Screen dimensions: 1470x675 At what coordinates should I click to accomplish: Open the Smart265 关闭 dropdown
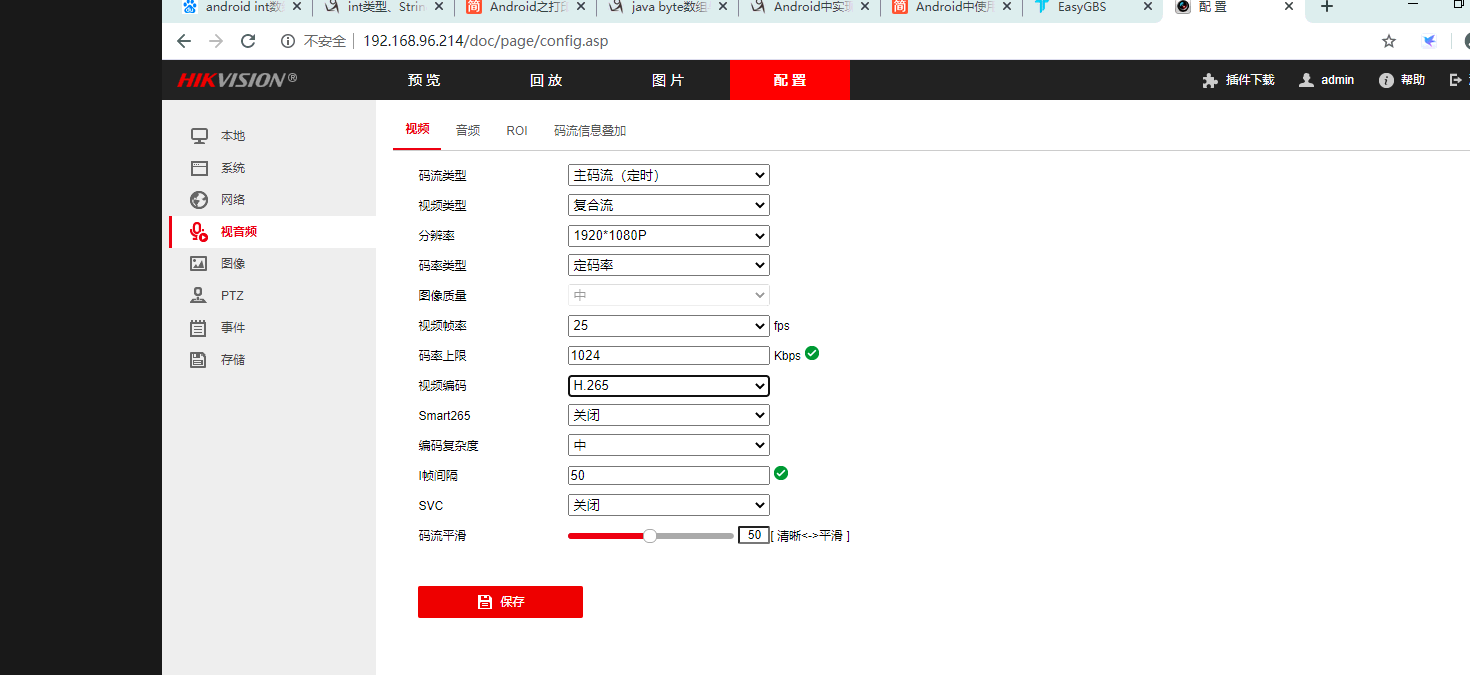(x=669, y=415)
